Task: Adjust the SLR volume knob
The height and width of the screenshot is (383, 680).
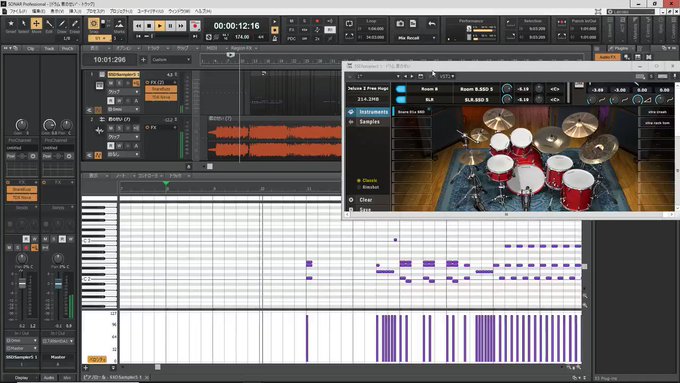Action: pos(506,99)
